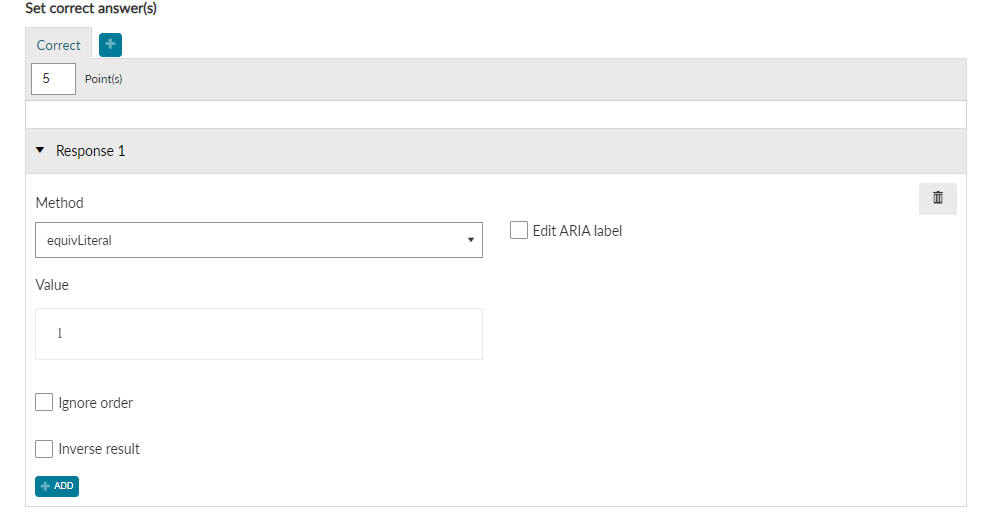Screen dimensions: 988x526
Task: Select the equivLiteral method combo box
Action: click(x=259, y=240)
